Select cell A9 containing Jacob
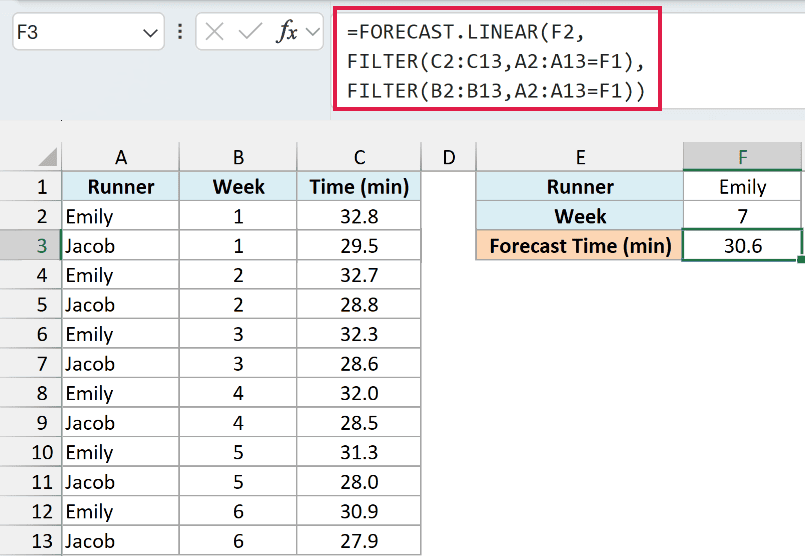The width and height of the screenshot is (805, 556). pyautogui.click(x=121, y=423)
